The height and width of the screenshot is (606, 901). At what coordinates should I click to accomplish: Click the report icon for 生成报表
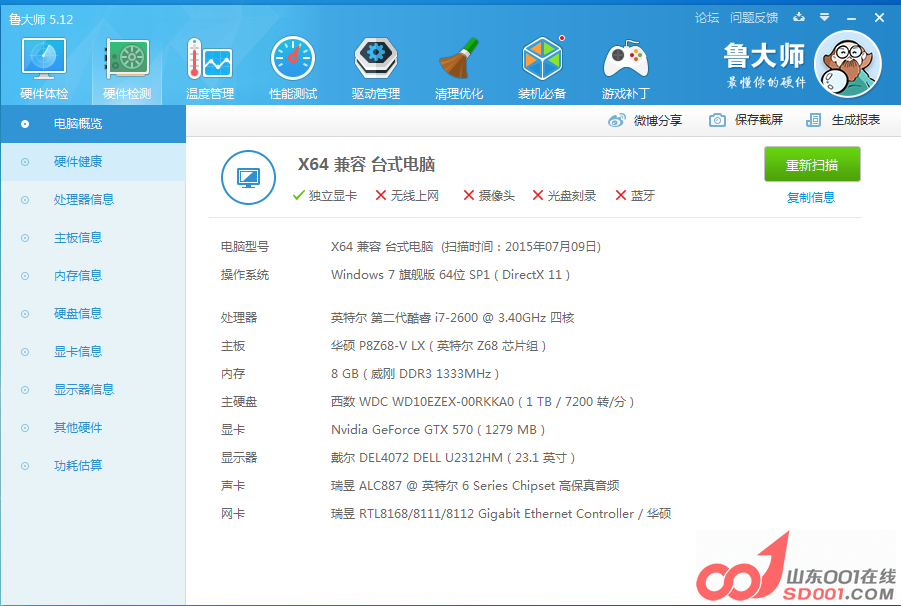click(x=813, y=120)
